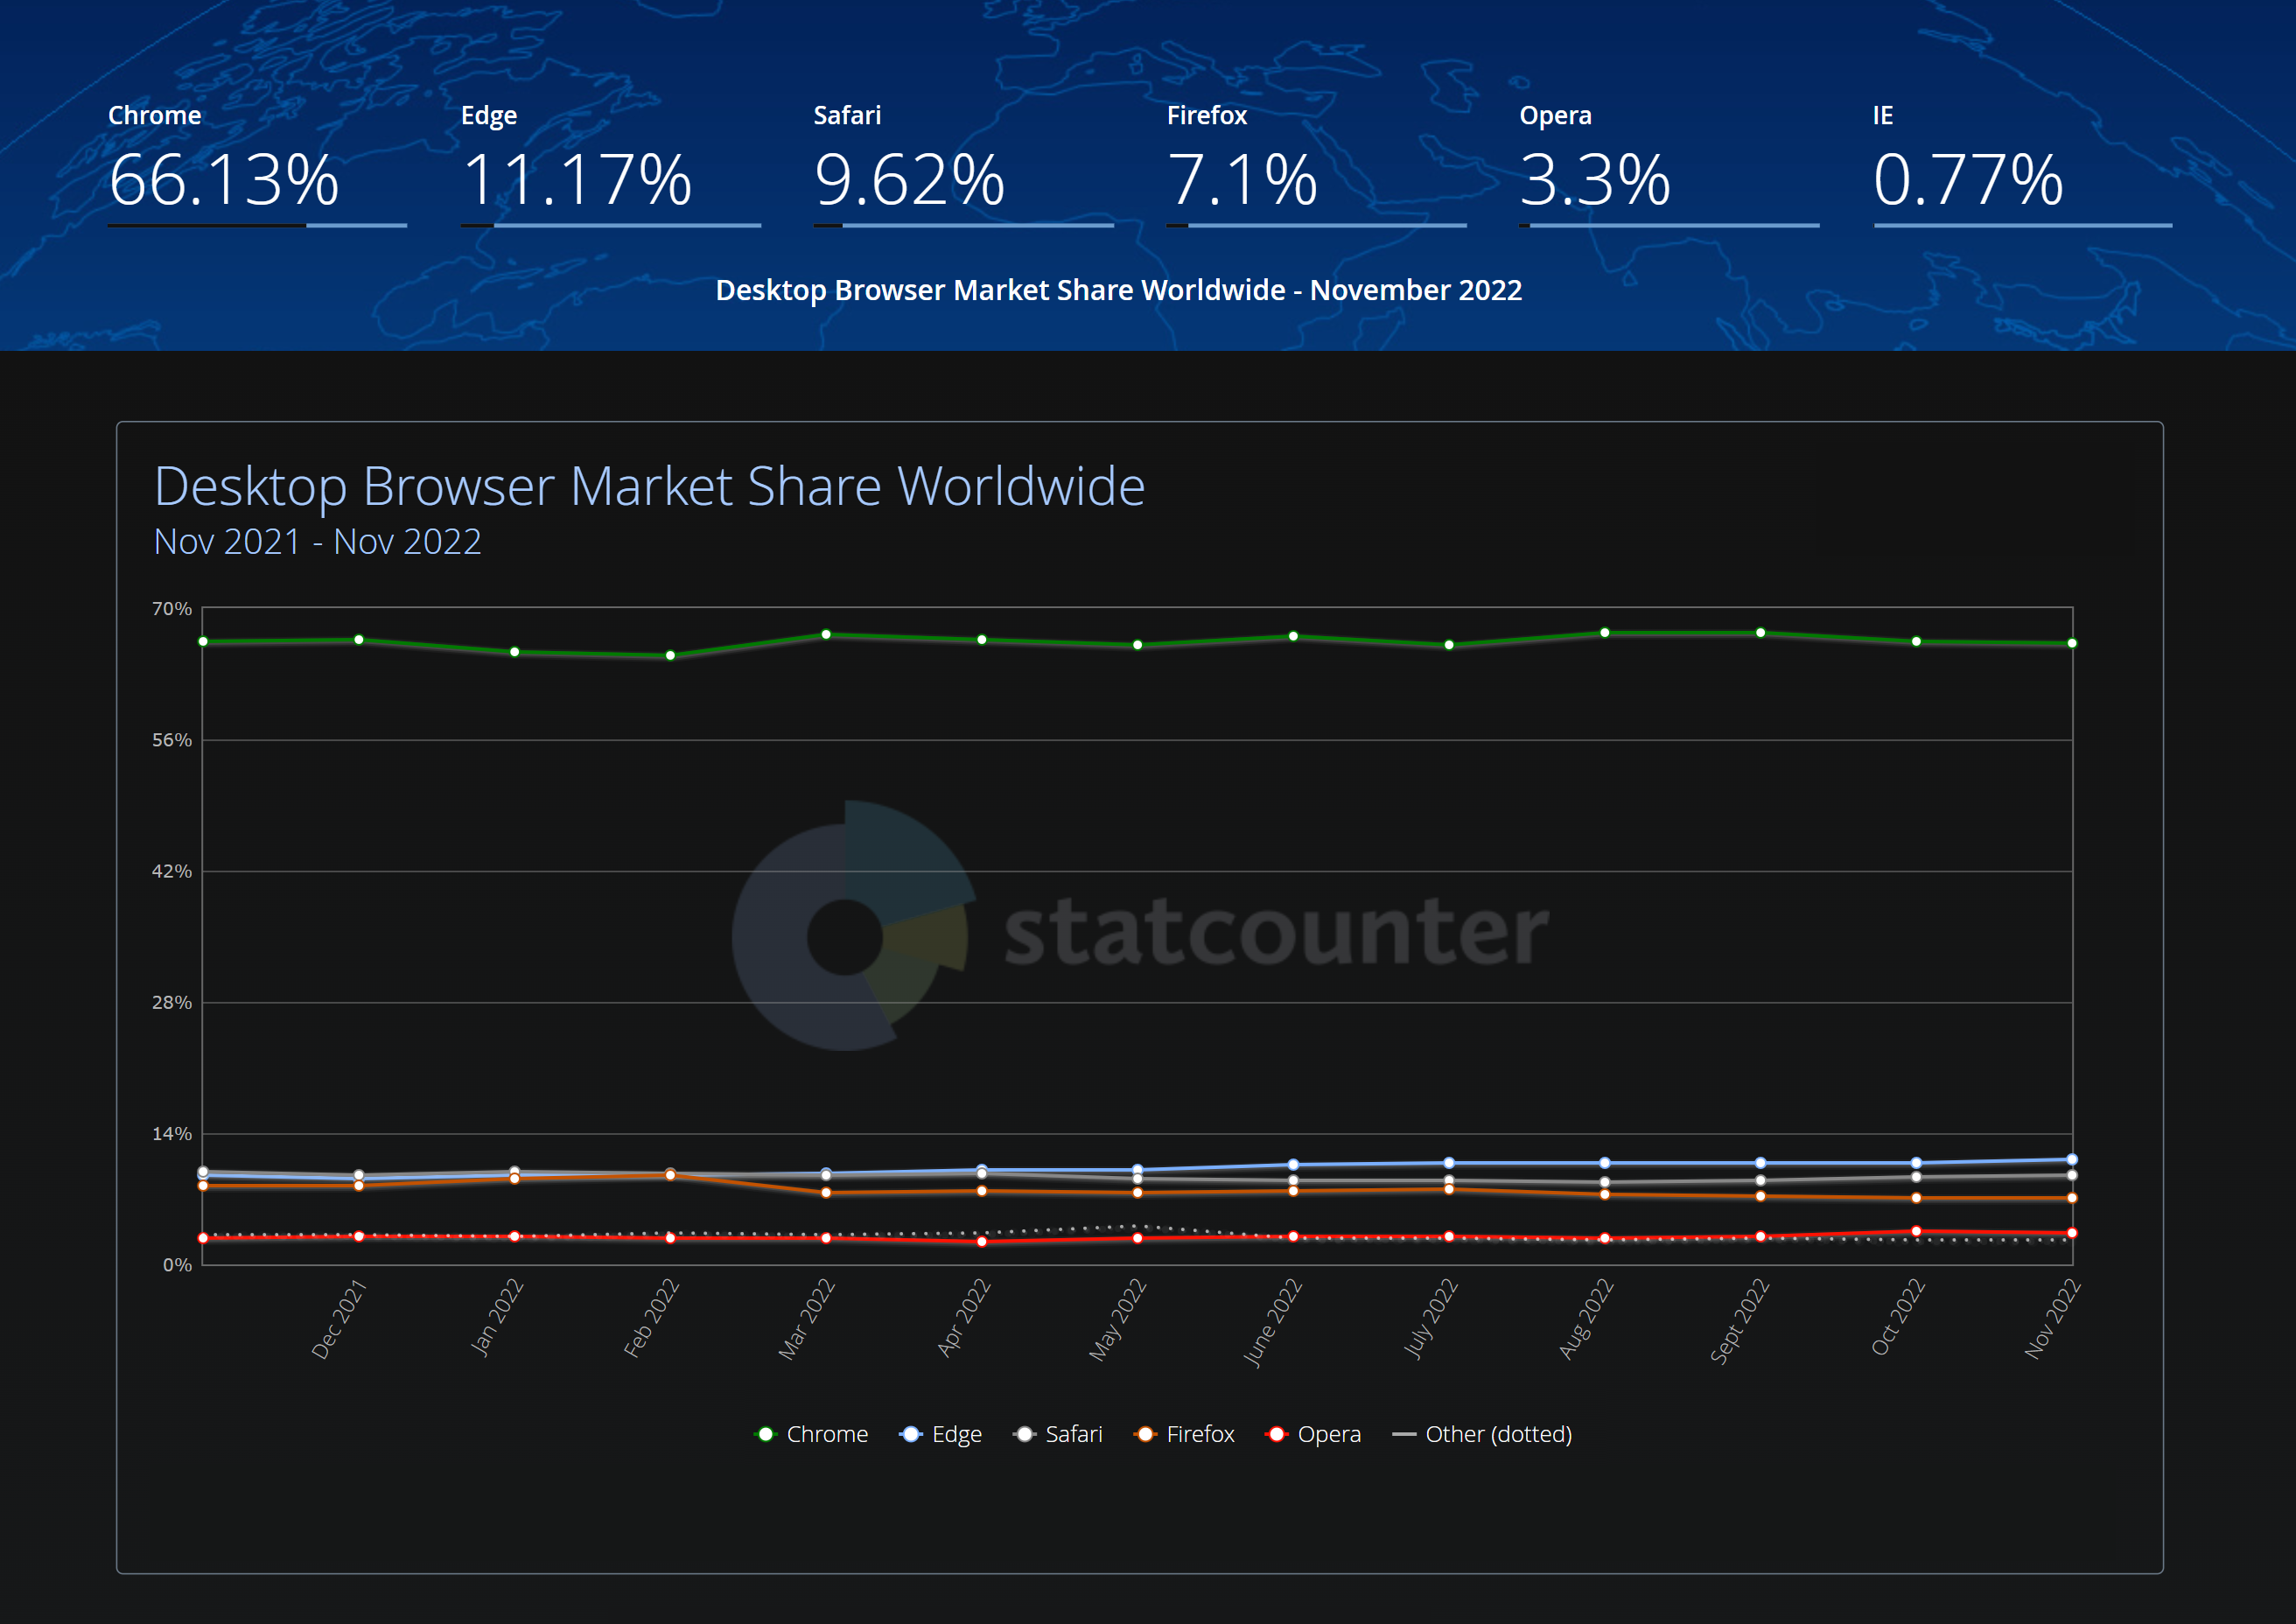
Task: Click the Safari 9.62% statistic
Action: tap(909, 180)
